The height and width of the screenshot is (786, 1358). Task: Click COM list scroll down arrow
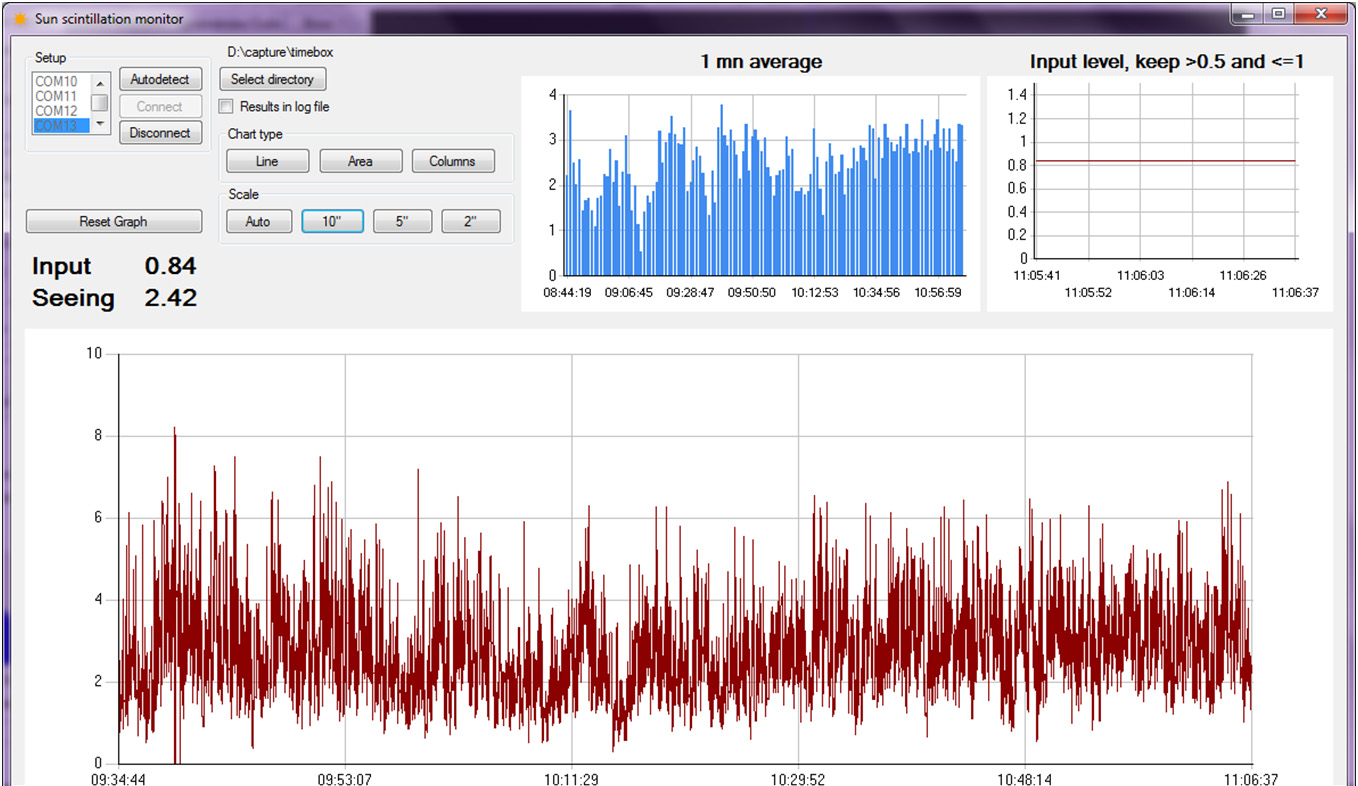click(x=100, y=125)
